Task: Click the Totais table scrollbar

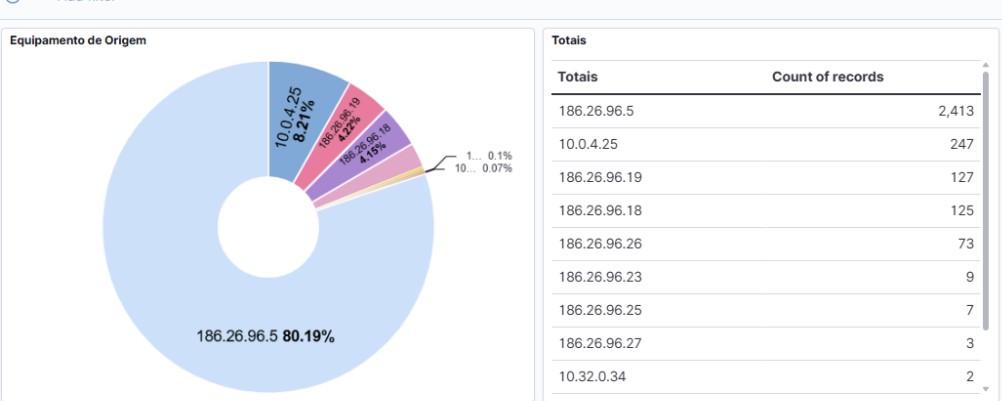Action: [986, 200]
